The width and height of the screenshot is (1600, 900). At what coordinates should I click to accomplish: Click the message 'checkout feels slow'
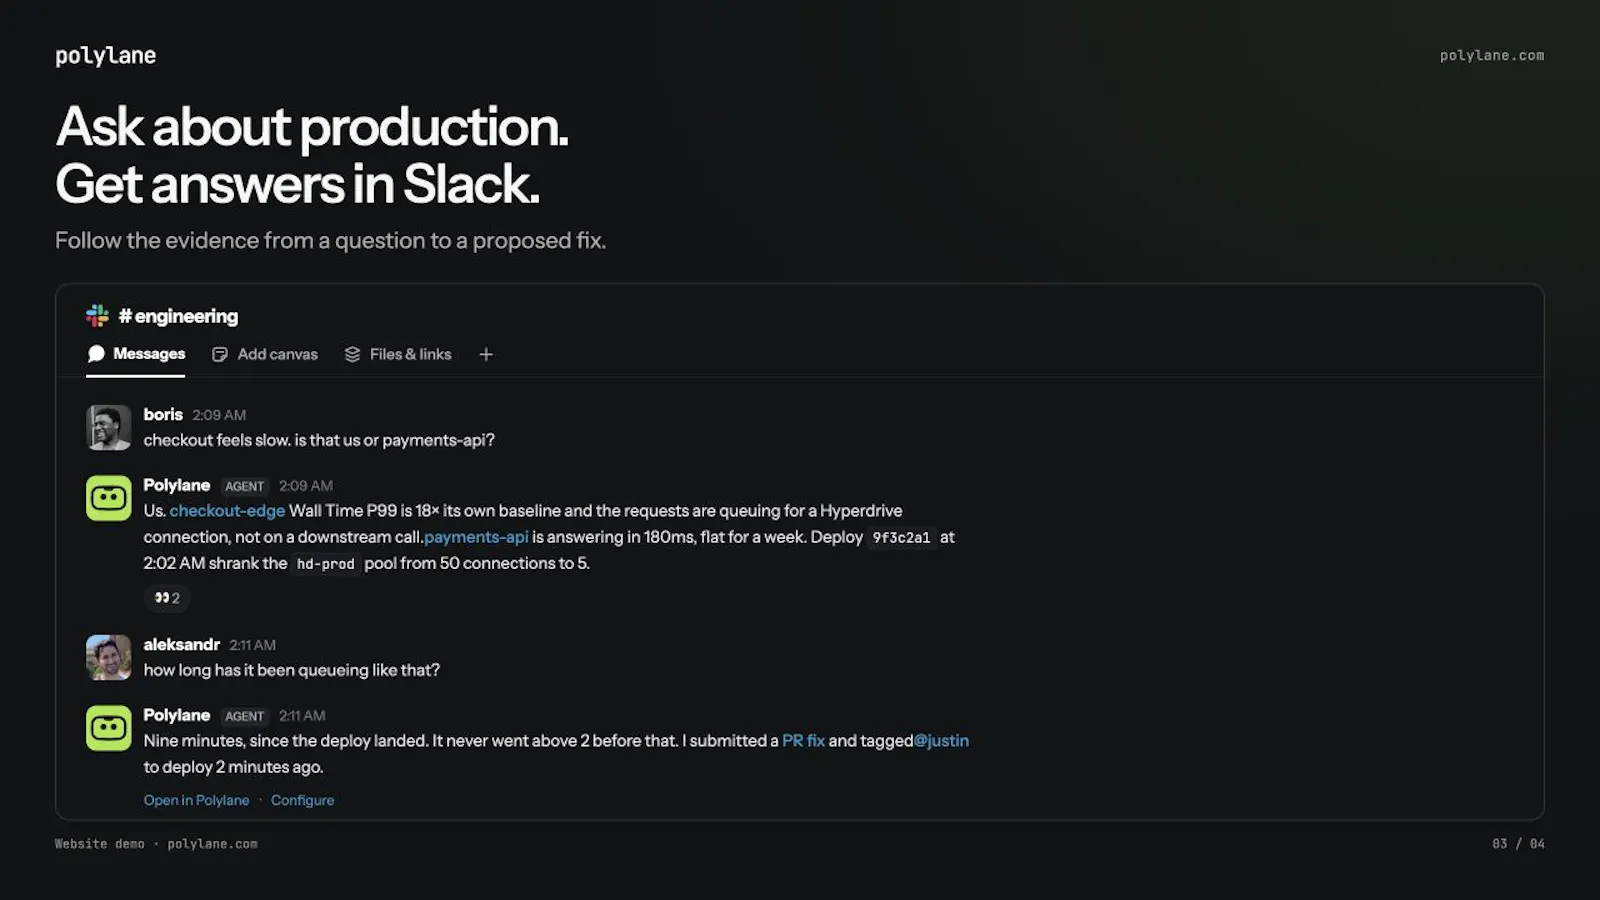tap(319, 441)
